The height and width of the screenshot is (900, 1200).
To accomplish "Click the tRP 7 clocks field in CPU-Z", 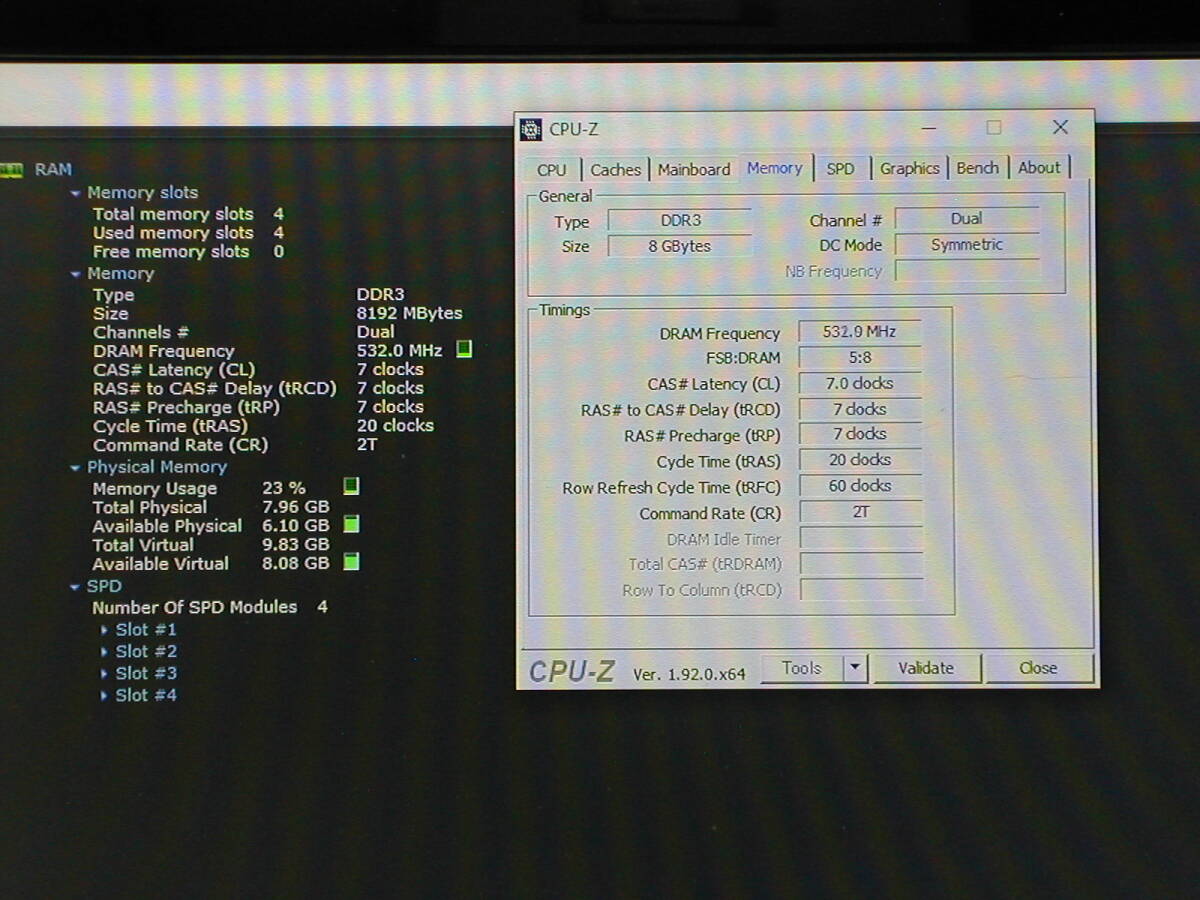I will 859,434.
